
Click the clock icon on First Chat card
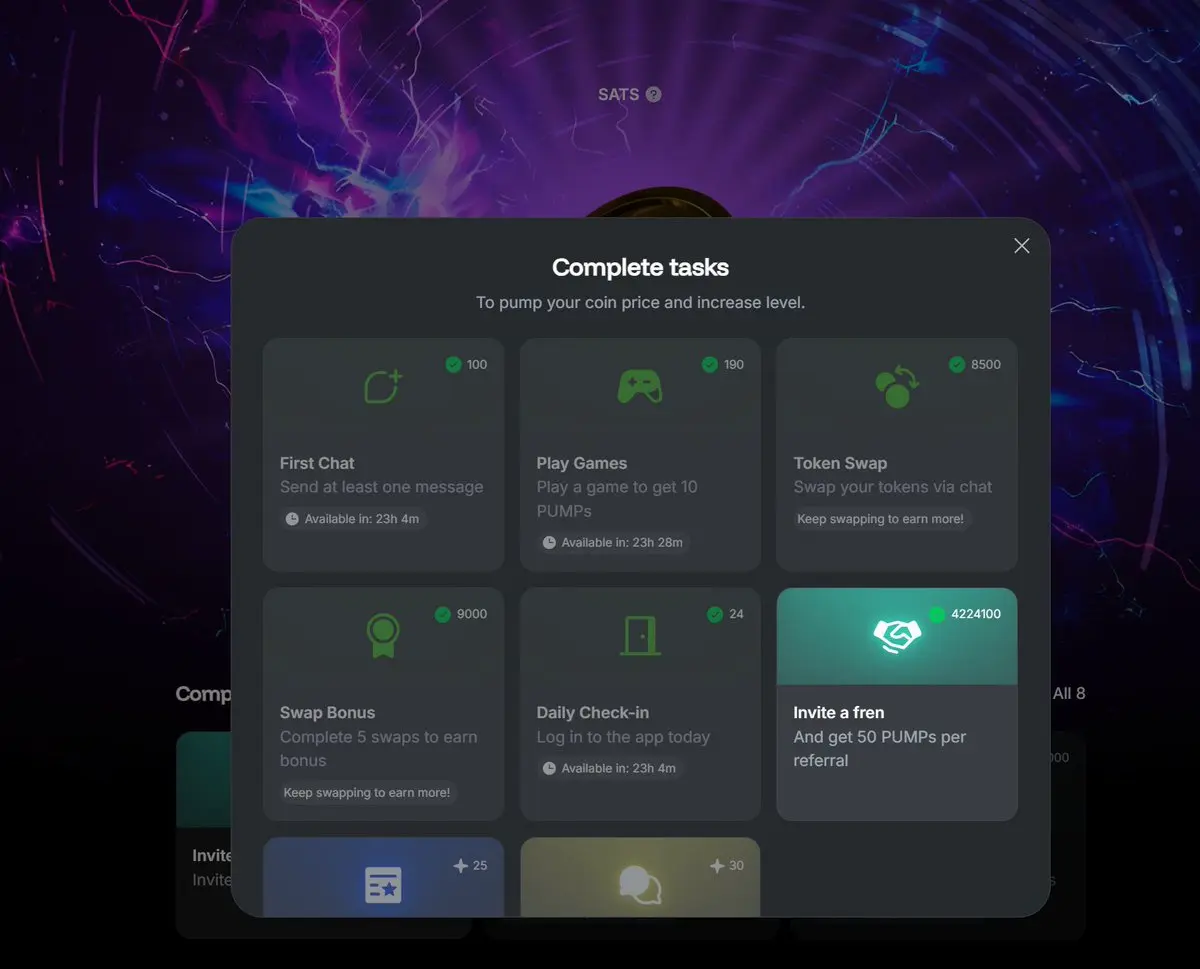[292, 519]
